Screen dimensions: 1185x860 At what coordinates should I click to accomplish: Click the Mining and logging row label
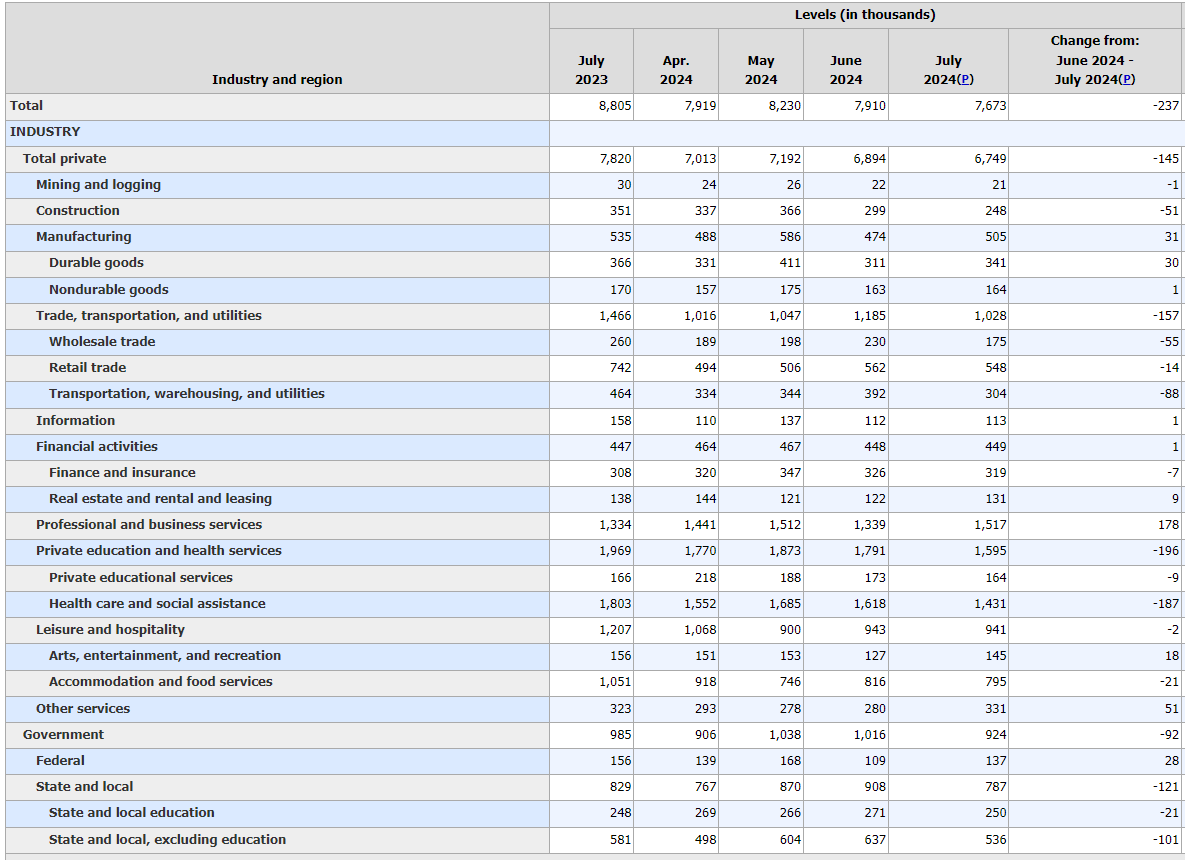tap(98, 184)
